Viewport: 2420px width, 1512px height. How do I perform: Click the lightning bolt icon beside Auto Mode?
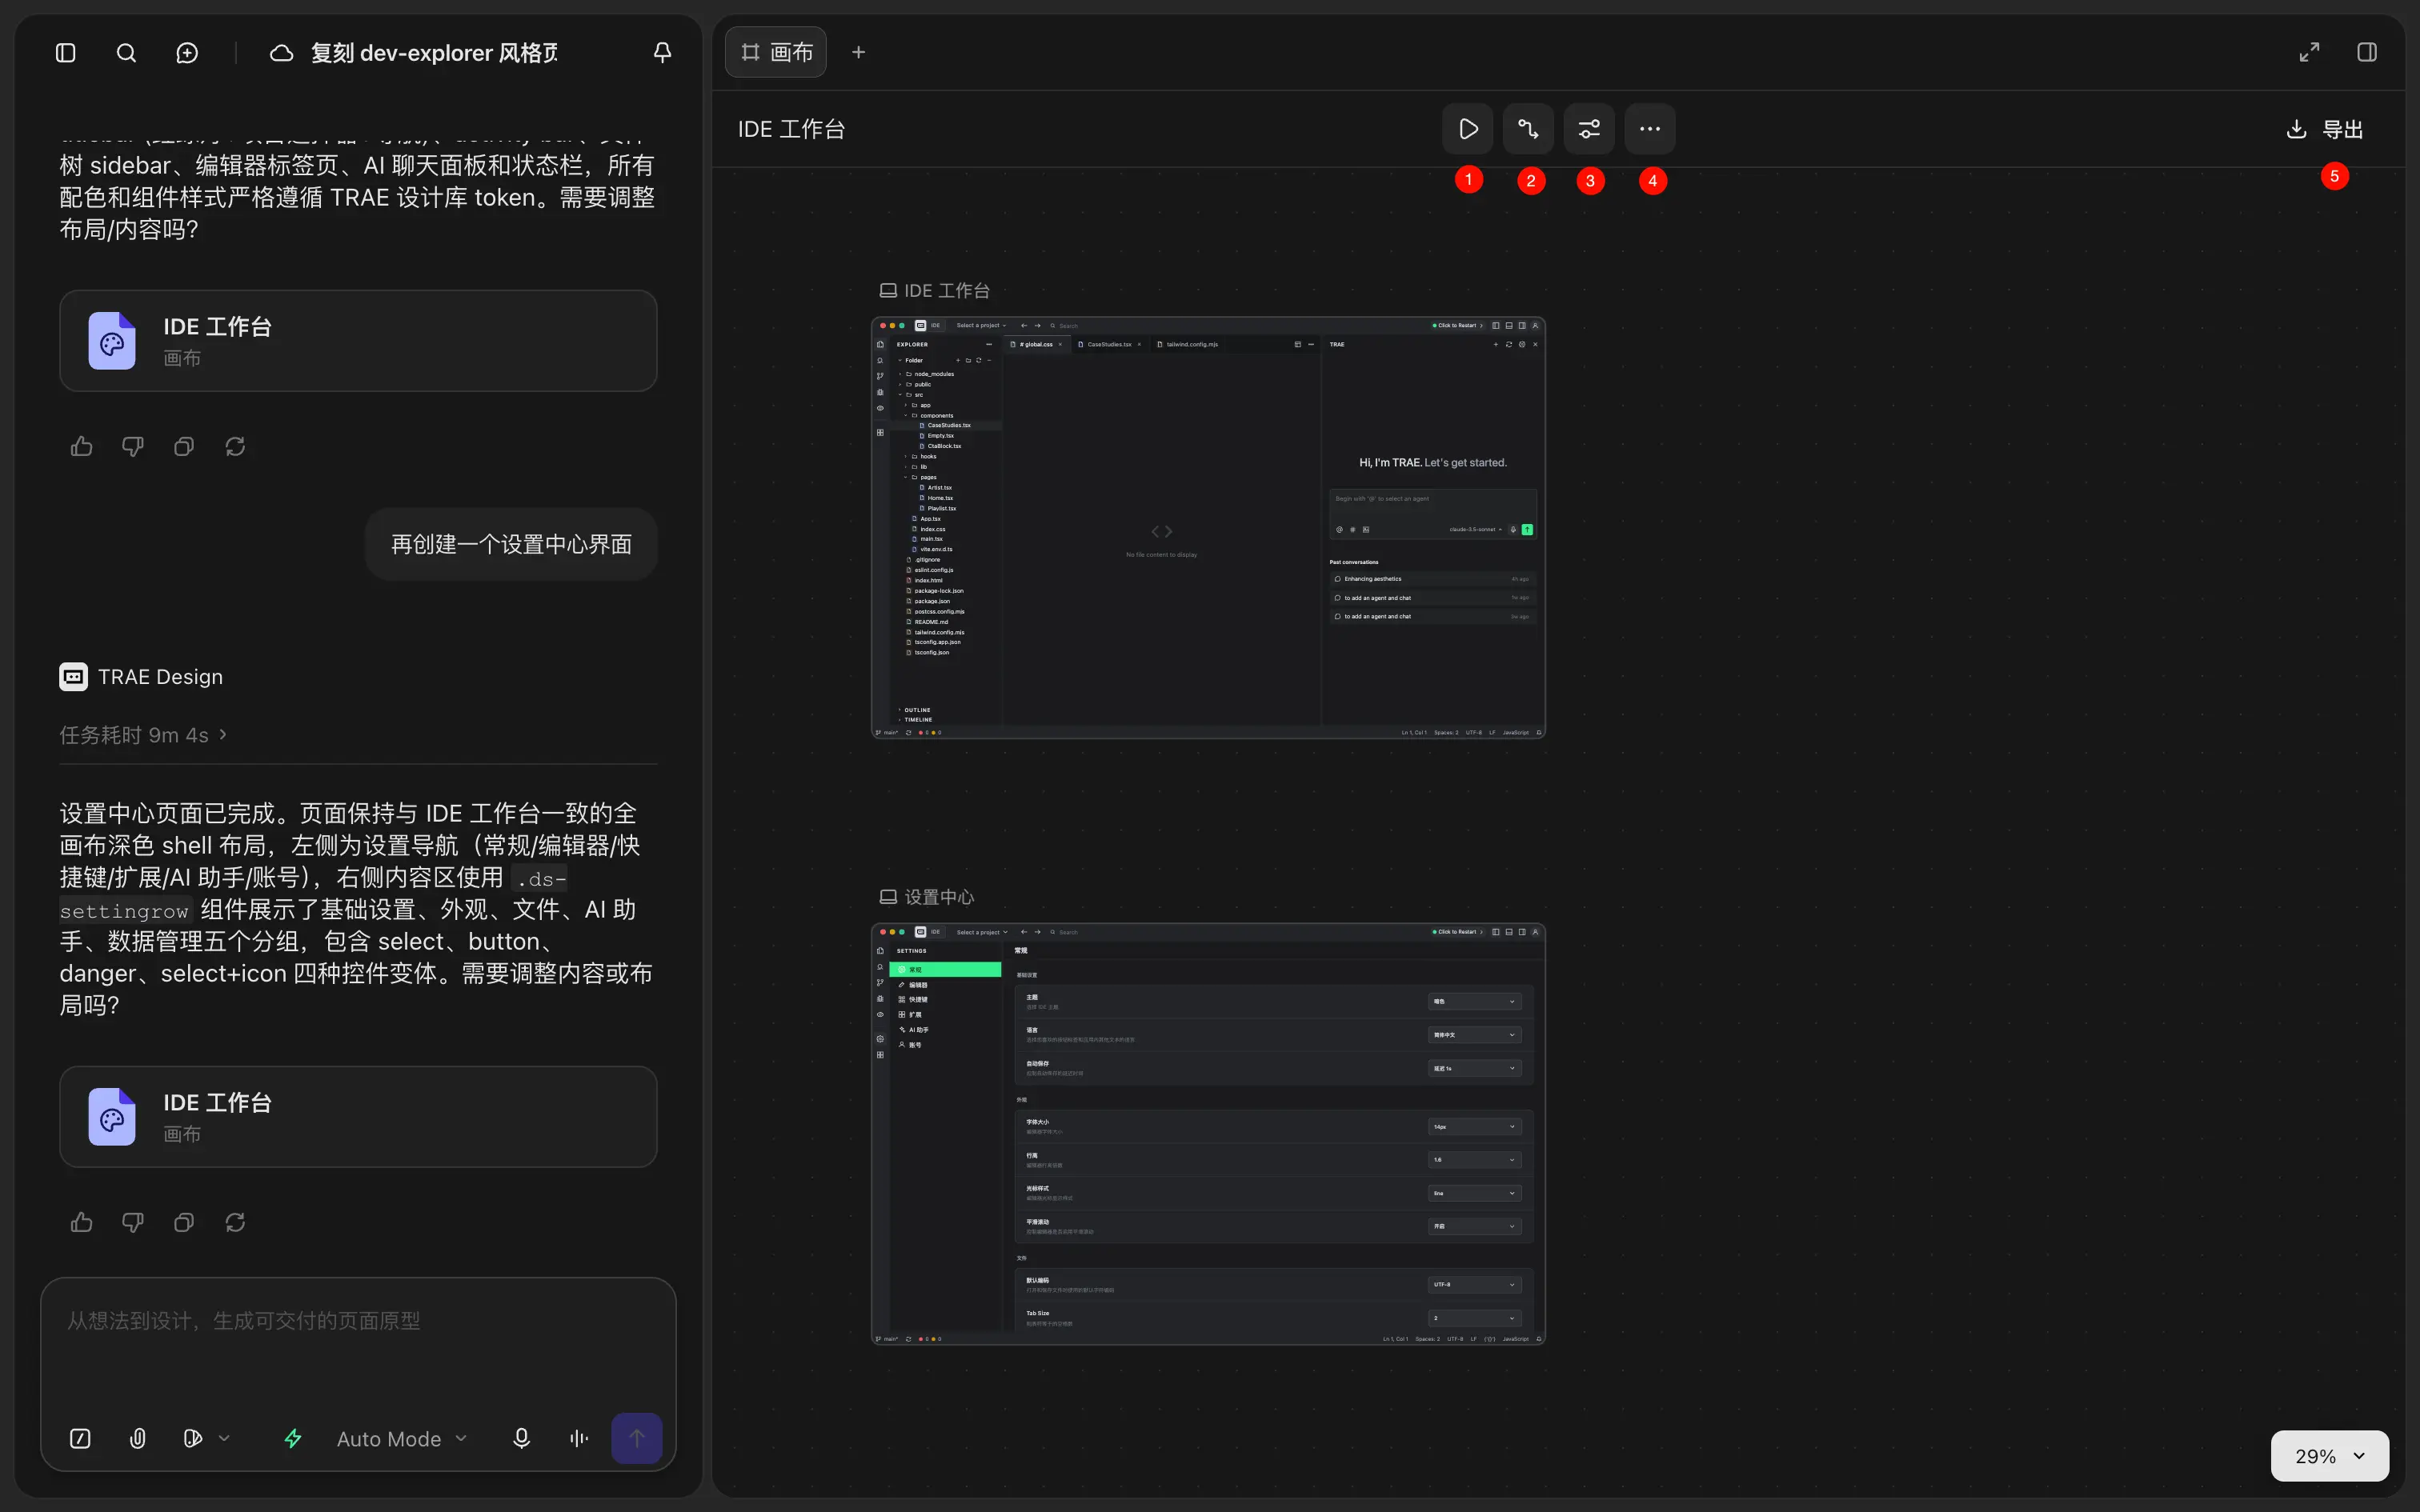[293, 1438]
